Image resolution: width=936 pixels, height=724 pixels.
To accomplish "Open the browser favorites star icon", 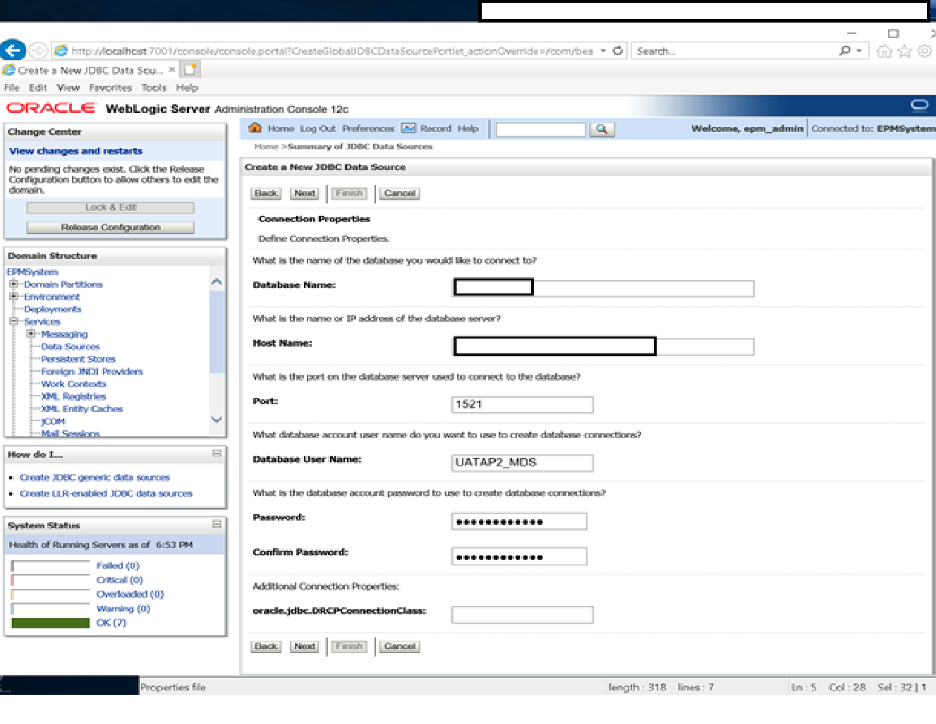I will (905, 51).
